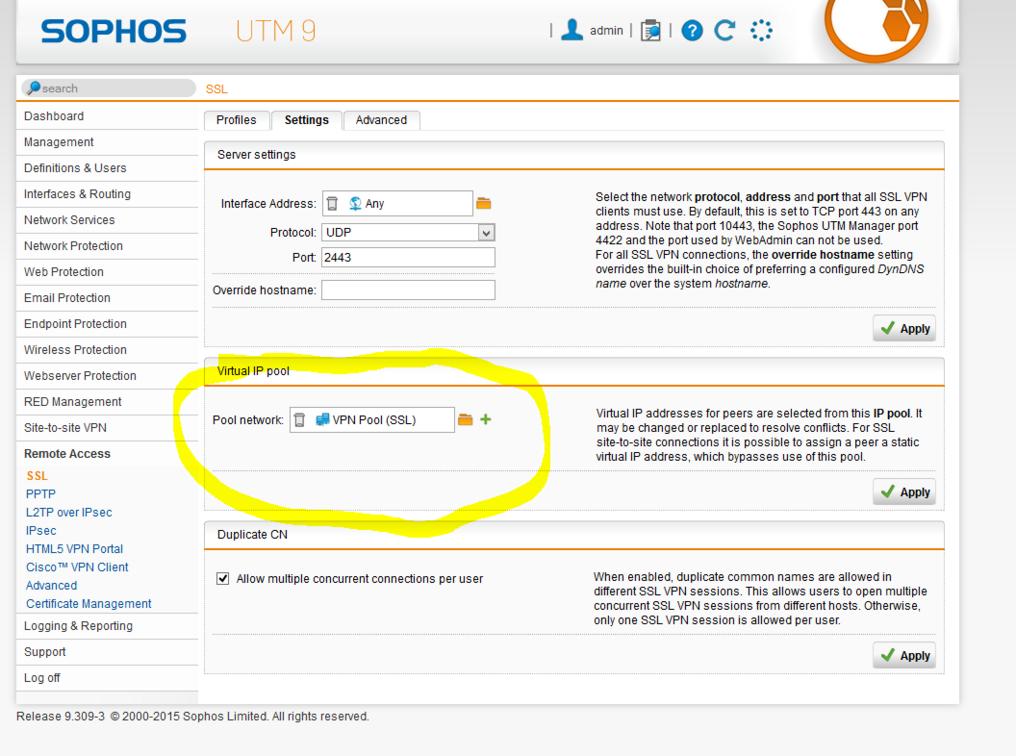Click the magnifier icon in search box

pos(34,87)
